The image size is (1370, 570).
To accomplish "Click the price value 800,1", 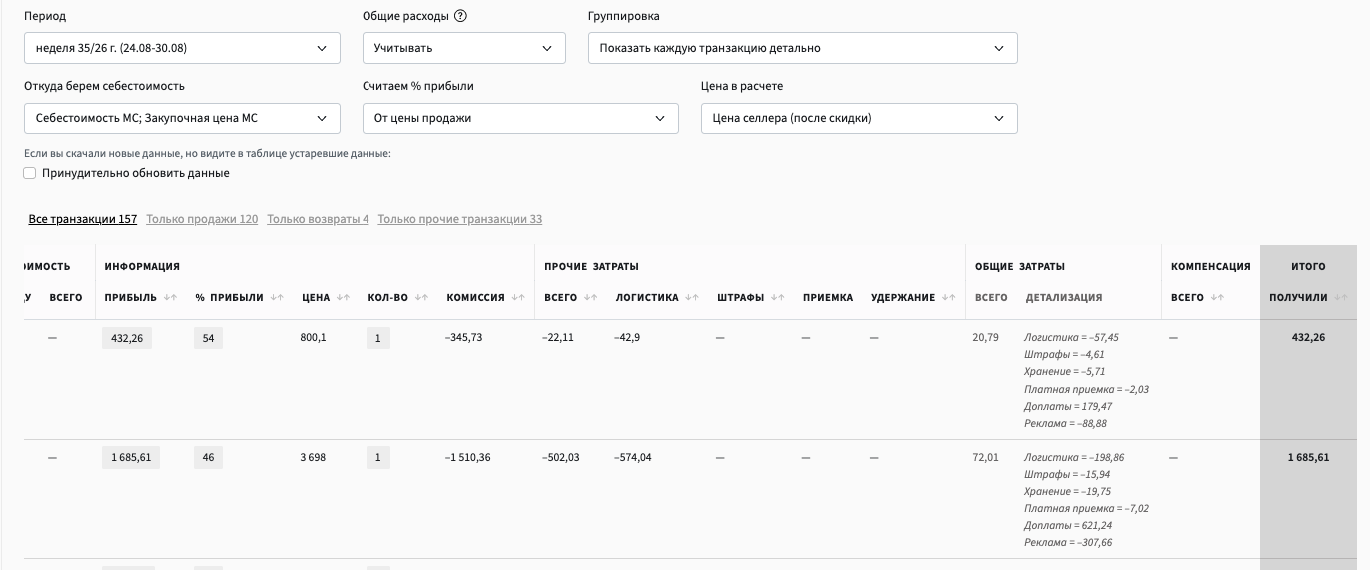I will 313,338.
